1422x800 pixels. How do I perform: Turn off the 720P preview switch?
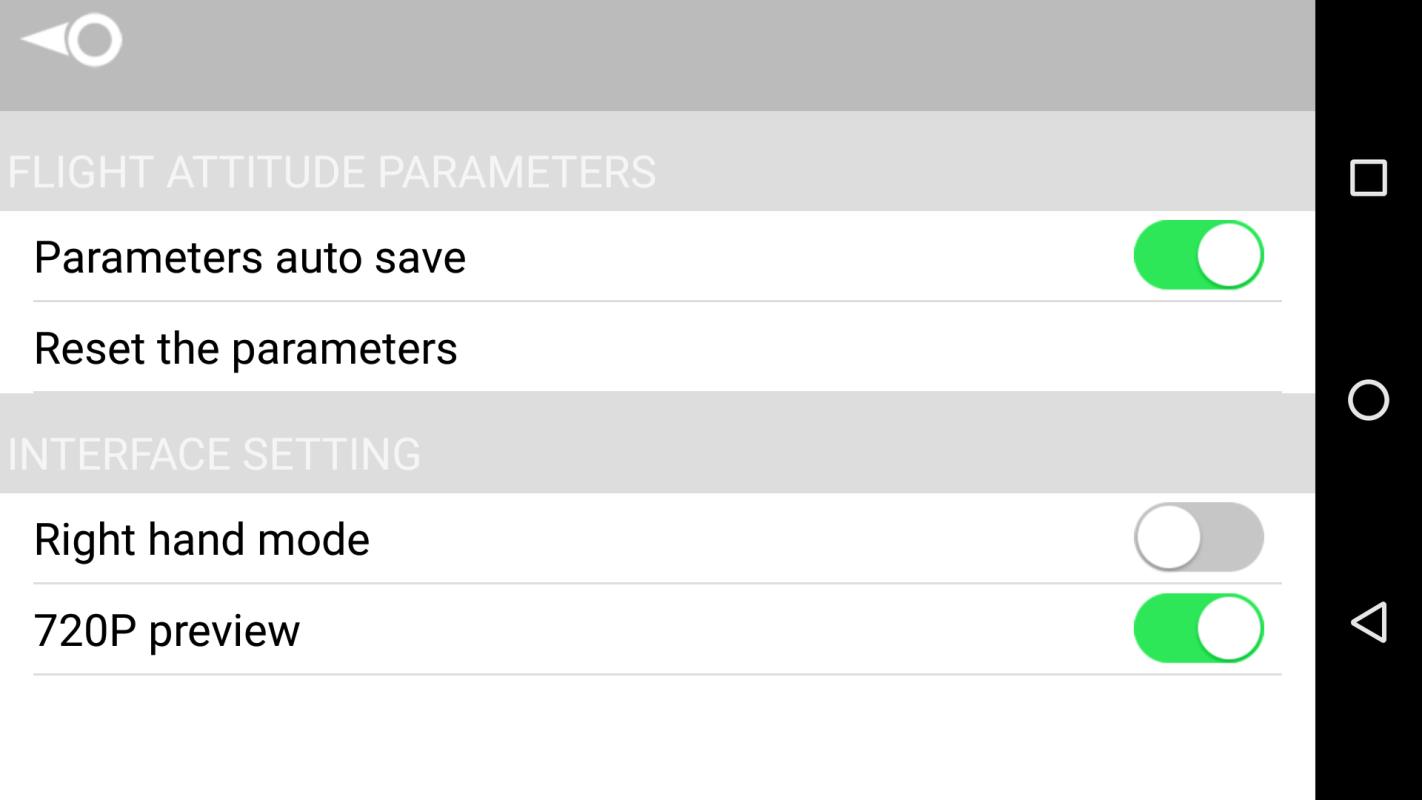tap(1198, 629)
